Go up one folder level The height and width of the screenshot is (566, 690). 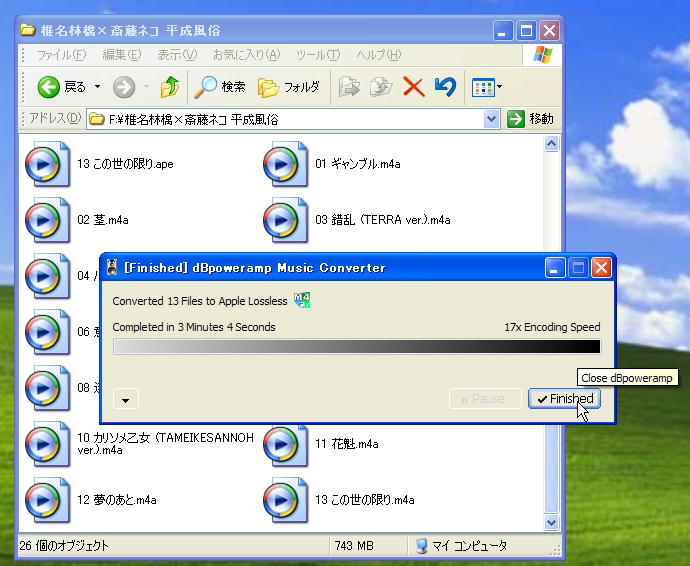(x=169, y=87)
